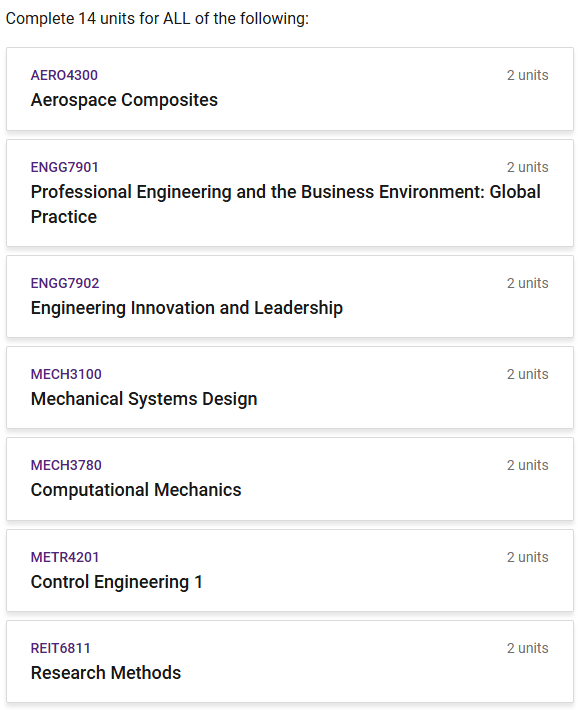This screenshot has width=579, height=710.
Task: Open the REIT6811 course code link
Action: (60, 648)
